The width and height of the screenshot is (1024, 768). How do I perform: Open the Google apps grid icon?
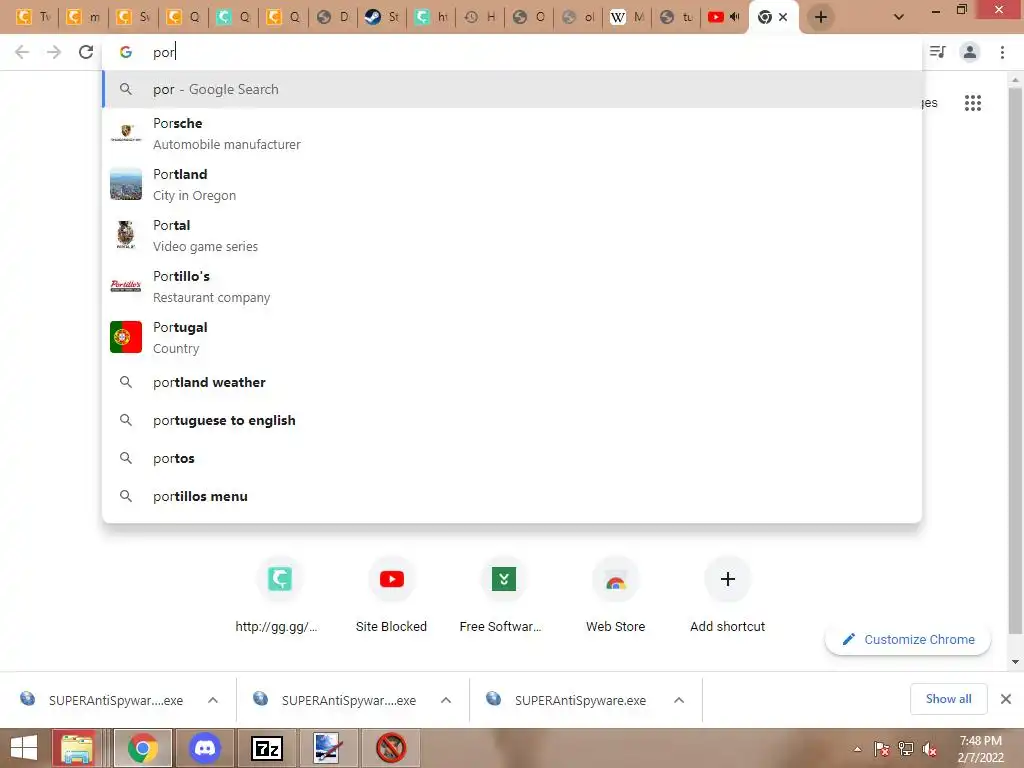tap(972, 103)
